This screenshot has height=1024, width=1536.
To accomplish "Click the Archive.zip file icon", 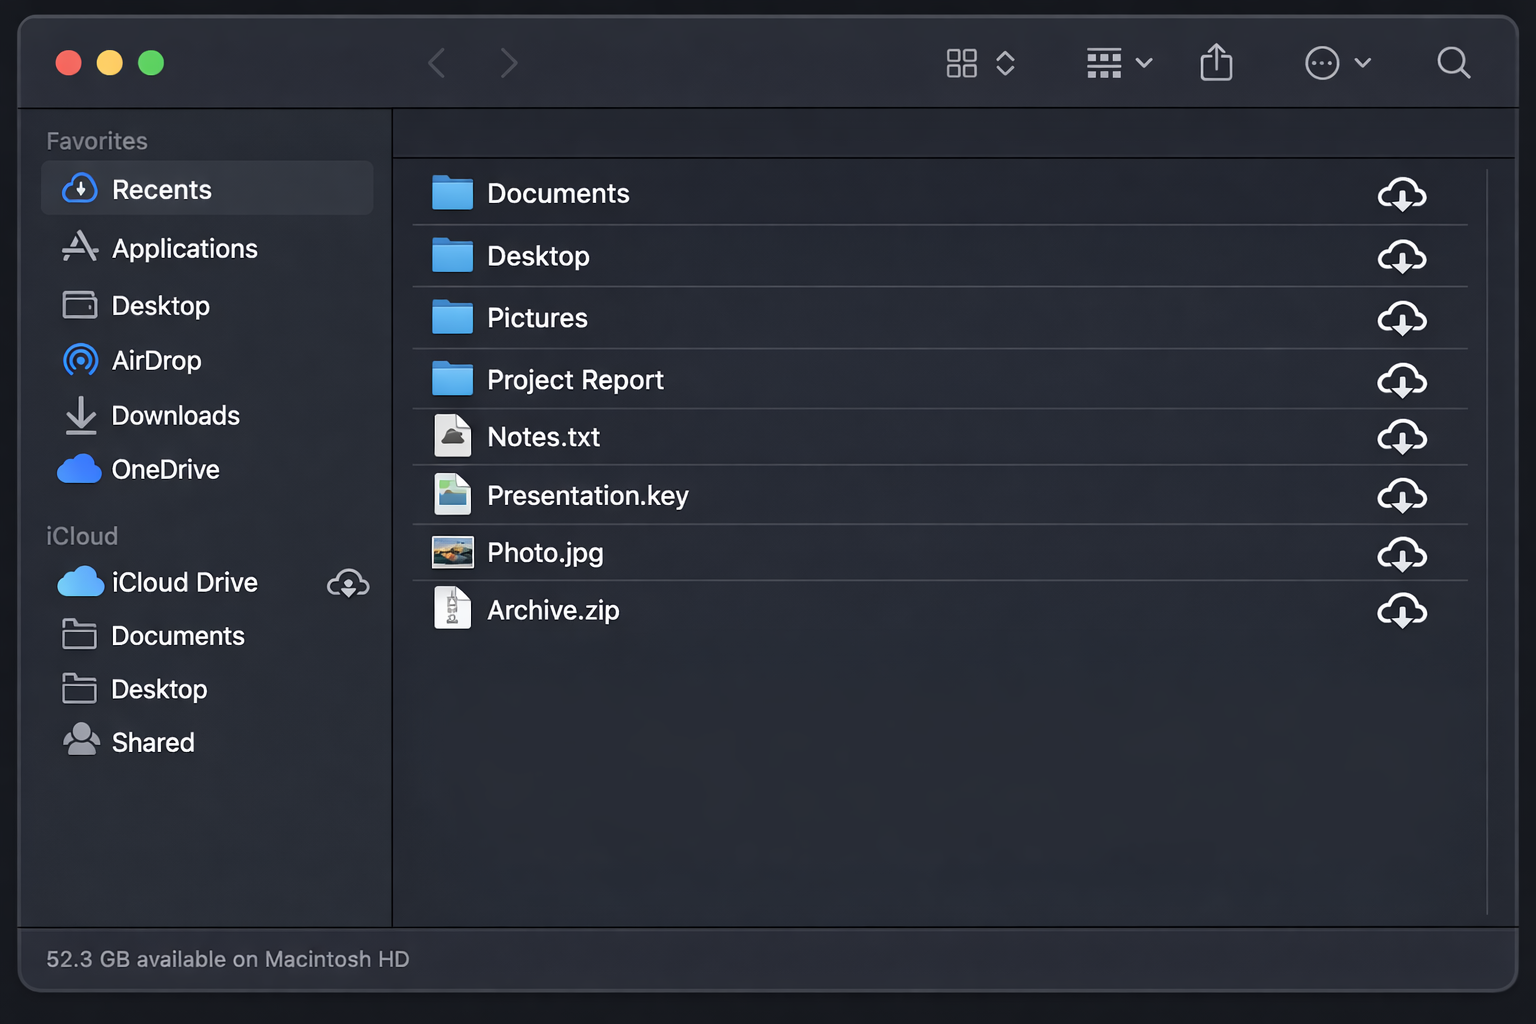I will 452,607.
